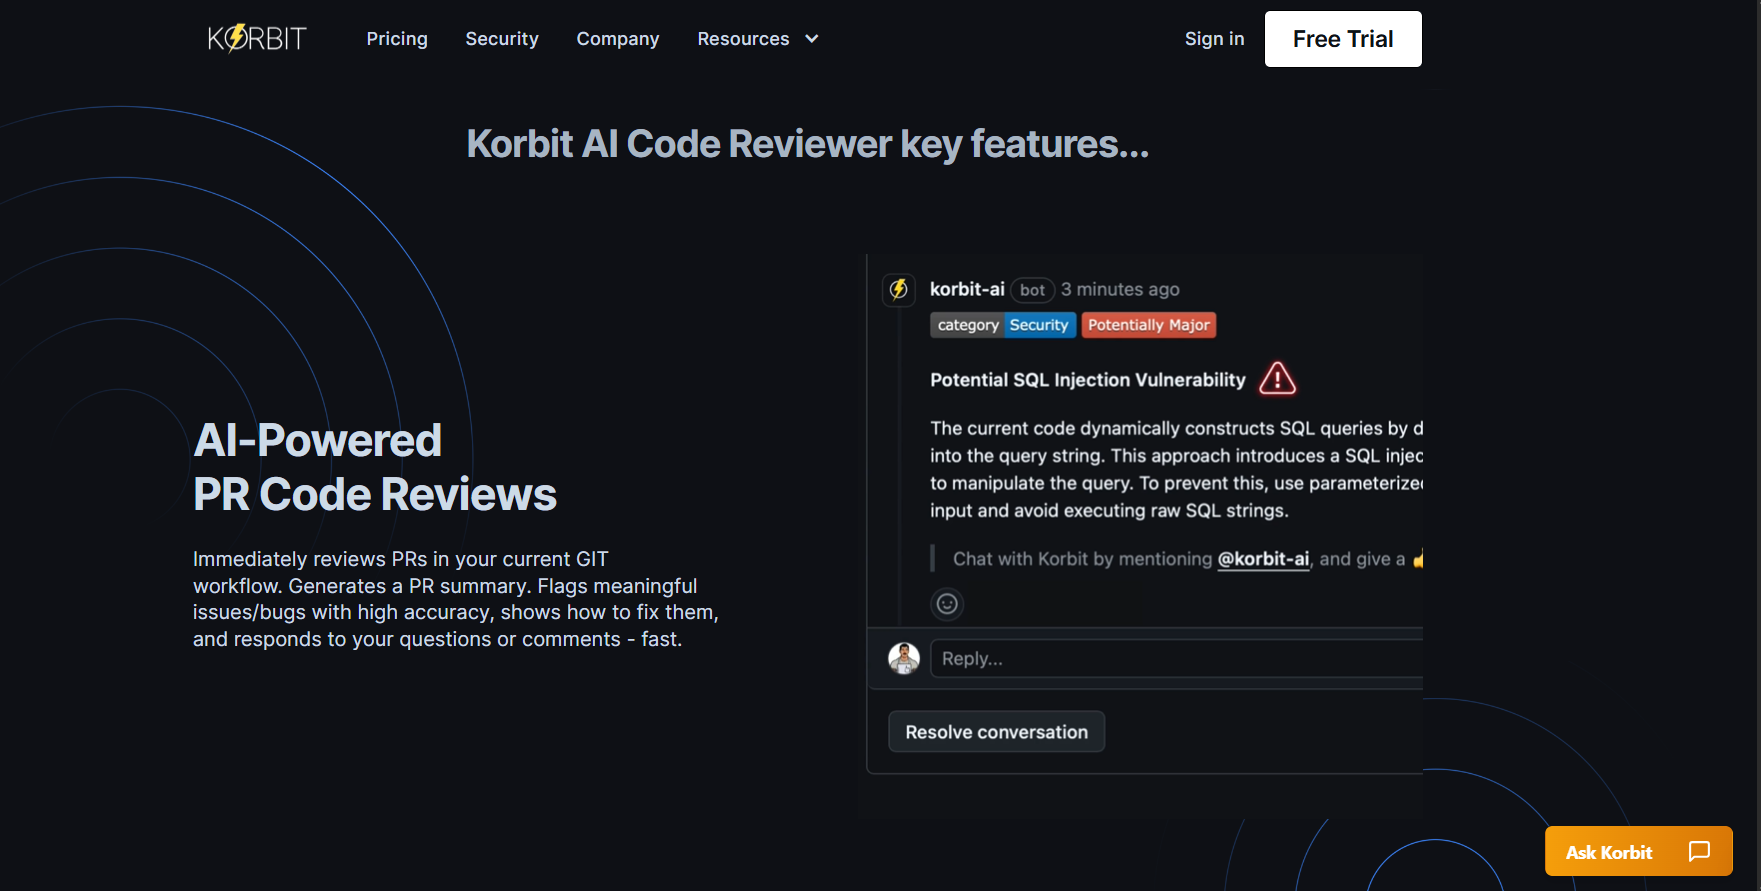
Task: Click the 'Korbit AI Code Reviewer key features...' heading
Action: point(808,144)
